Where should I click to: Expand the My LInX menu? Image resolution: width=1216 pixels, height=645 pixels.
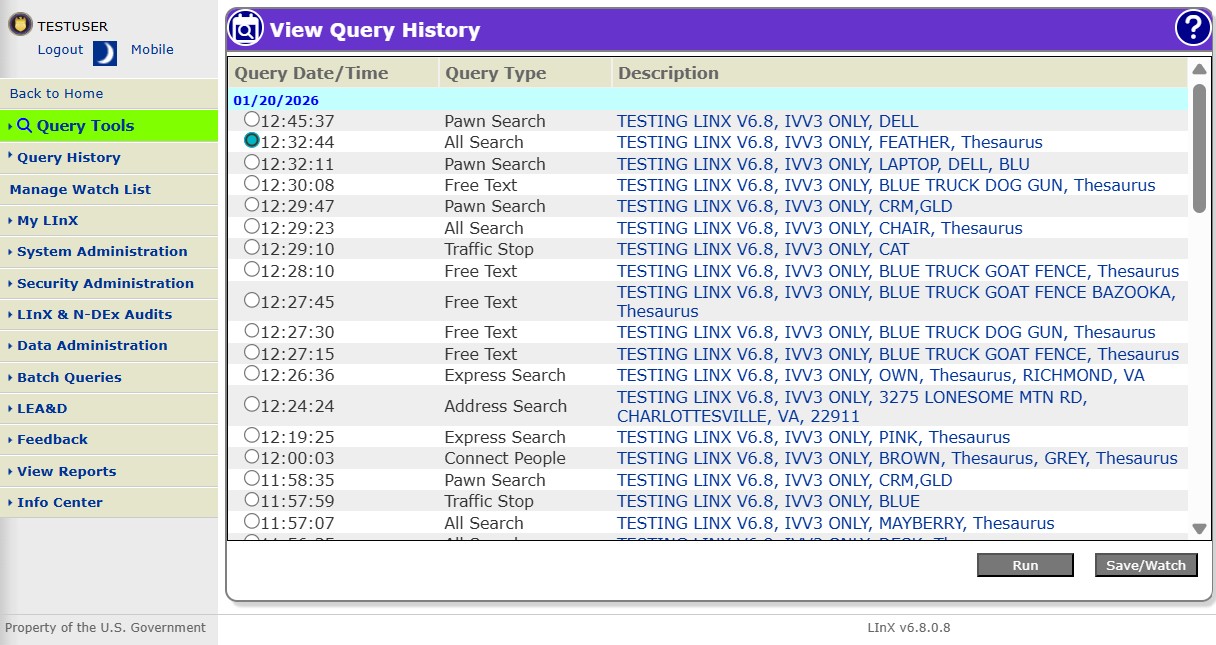click(109, 221)
